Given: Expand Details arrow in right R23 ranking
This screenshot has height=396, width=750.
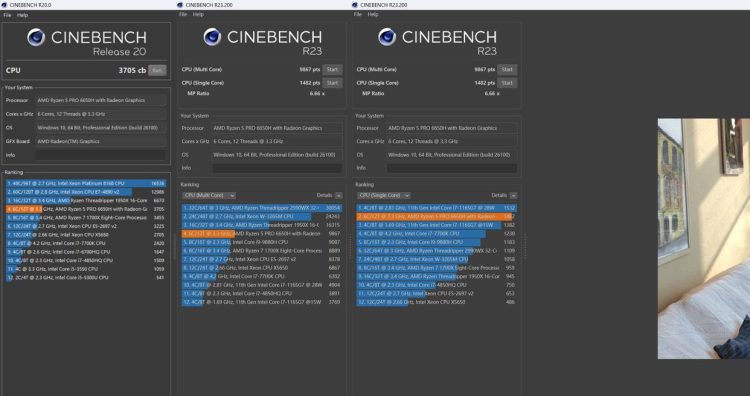Looking at the screenshot, I should coord(513,195).
